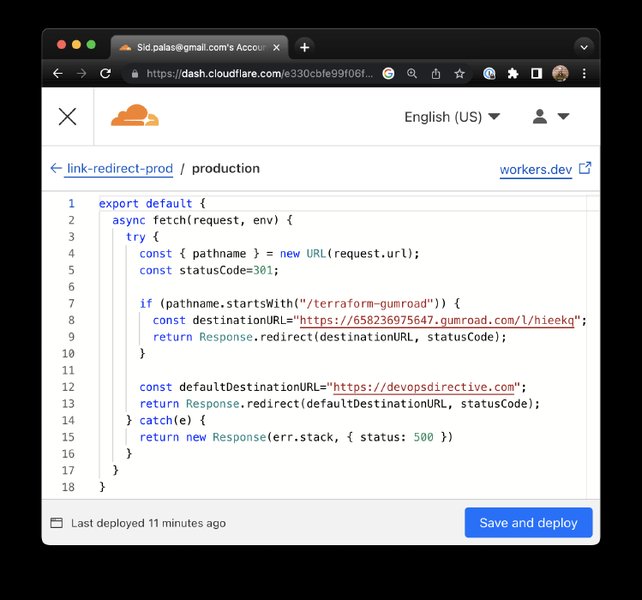Click 'err.stack' on line 15

tap(303, 437)
